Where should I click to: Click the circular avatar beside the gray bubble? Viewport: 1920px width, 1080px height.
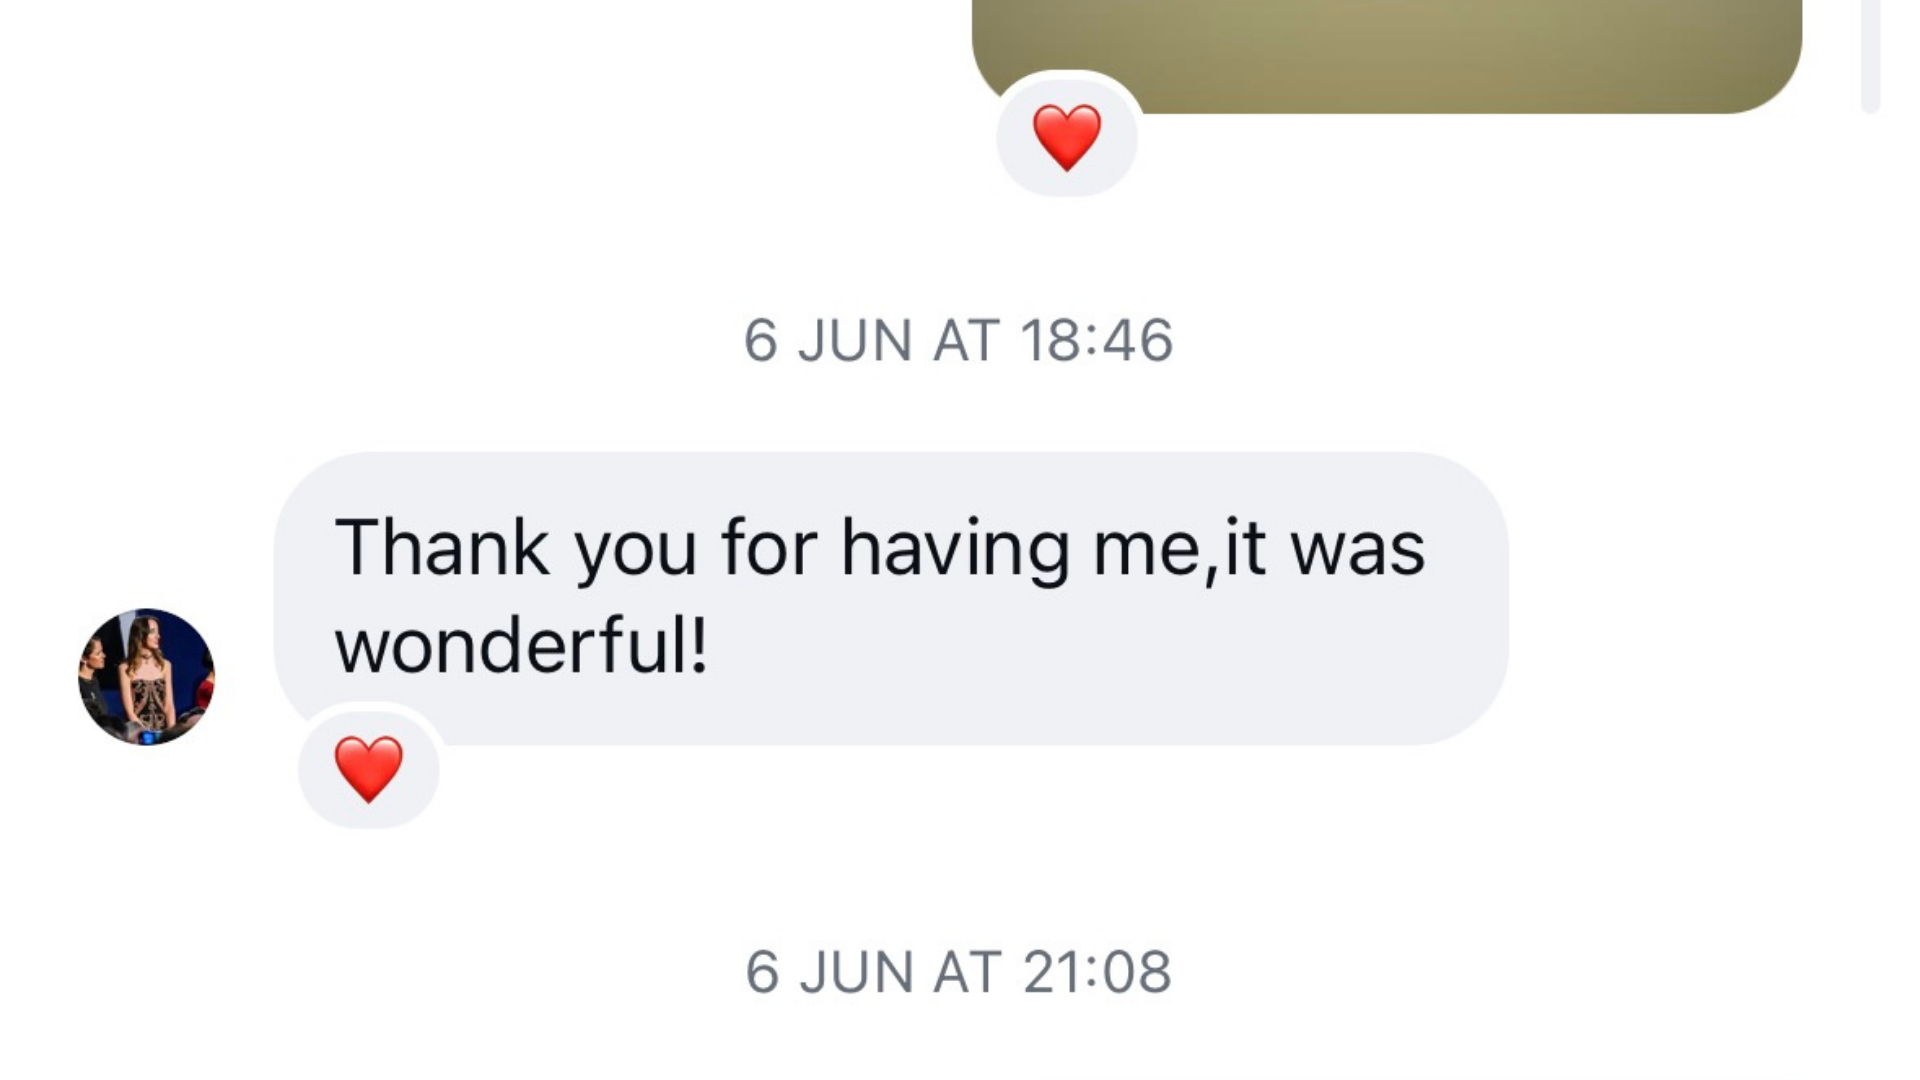tap(146, 676)
